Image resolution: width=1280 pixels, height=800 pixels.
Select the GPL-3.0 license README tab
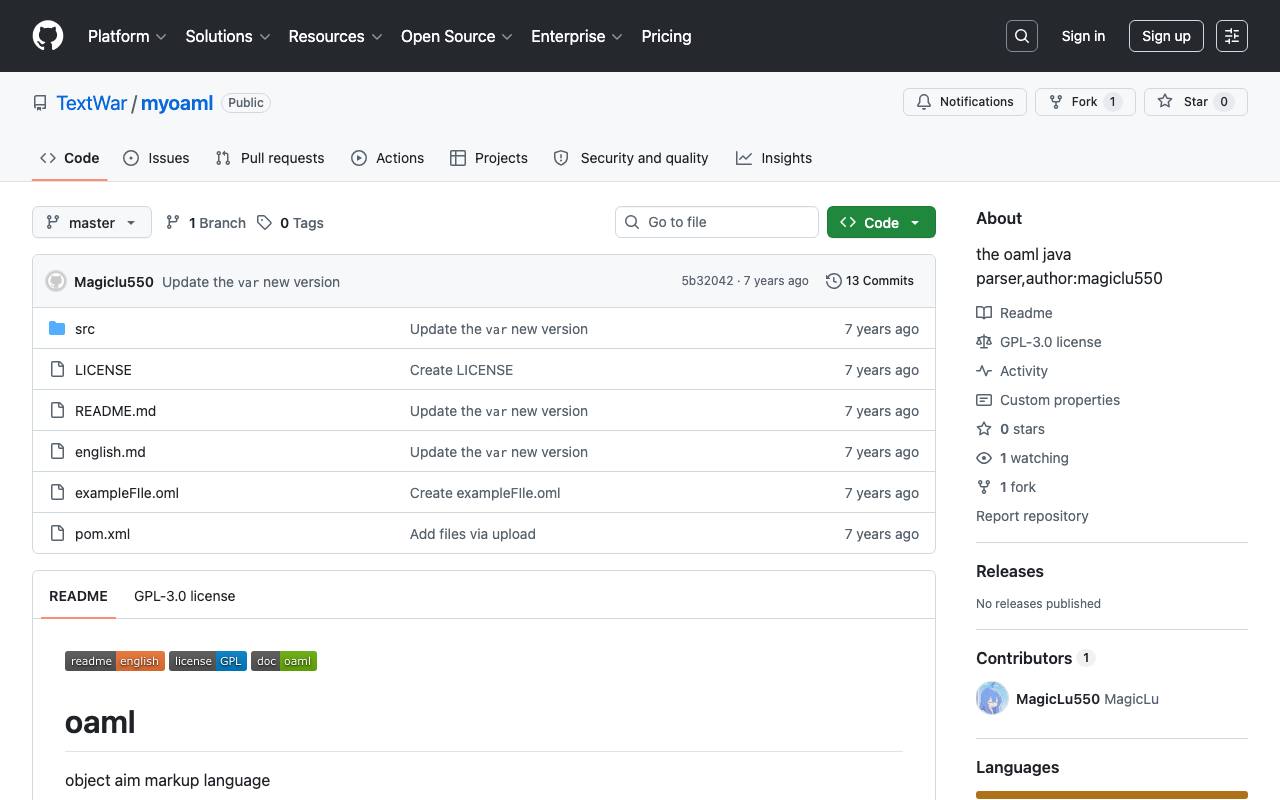(x=185, y=596)
